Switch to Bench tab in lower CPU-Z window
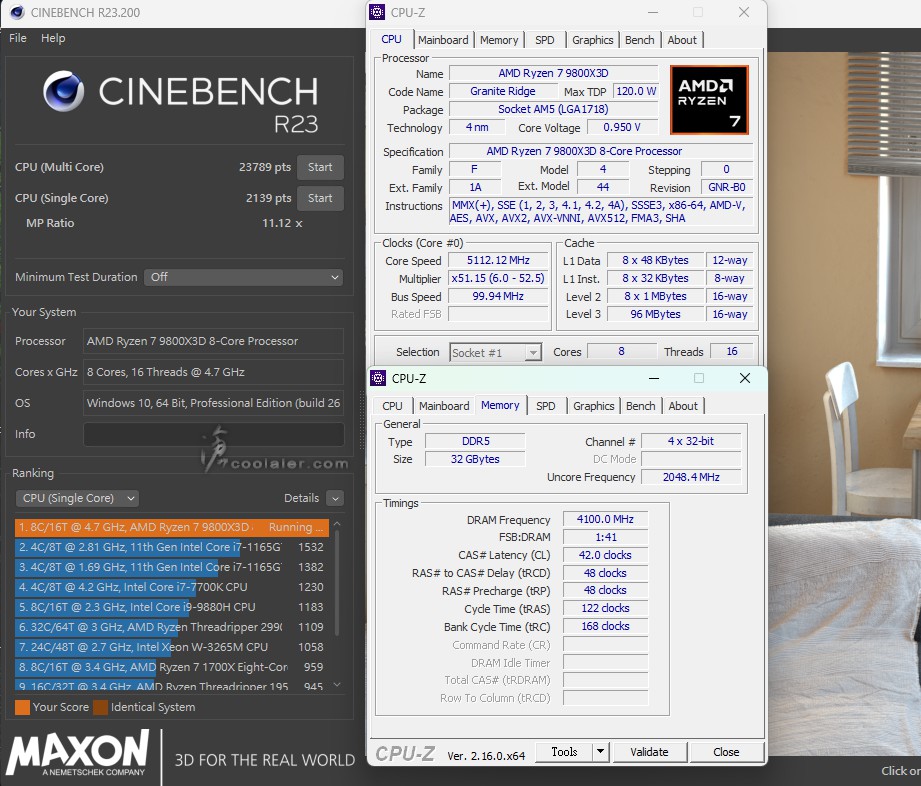The width and height of the screenshot is (921, 786). click(641, 406)
